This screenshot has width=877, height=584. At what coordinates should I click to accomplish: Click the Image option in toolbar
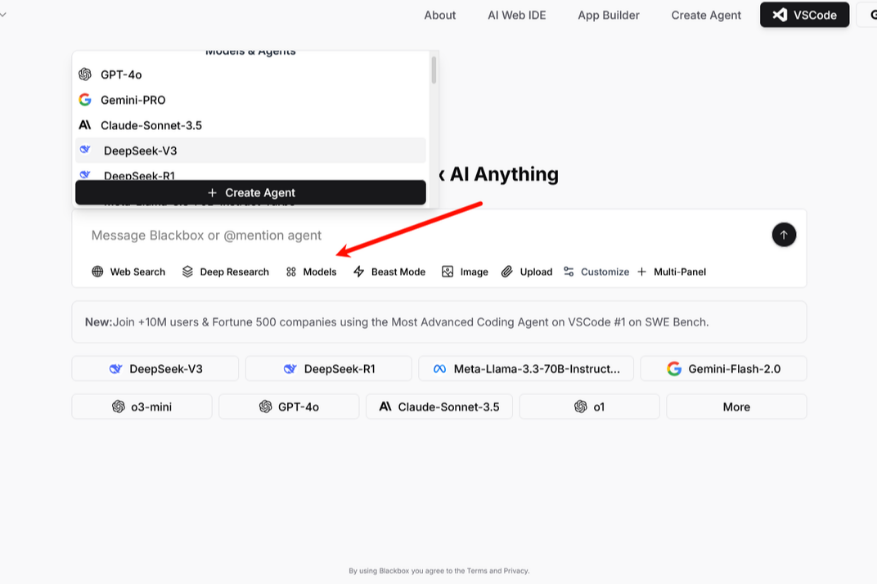[465, 272]
